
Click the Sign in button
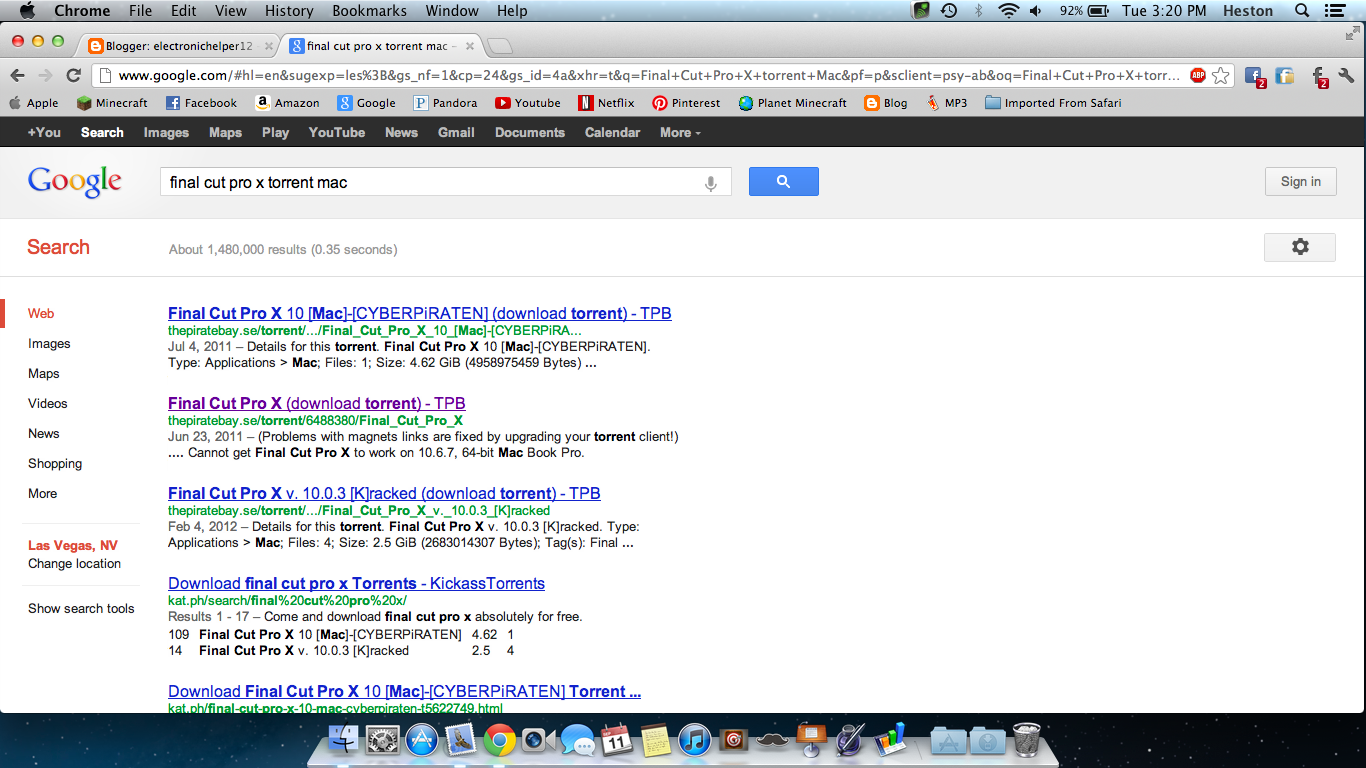tap(1300, 181)
